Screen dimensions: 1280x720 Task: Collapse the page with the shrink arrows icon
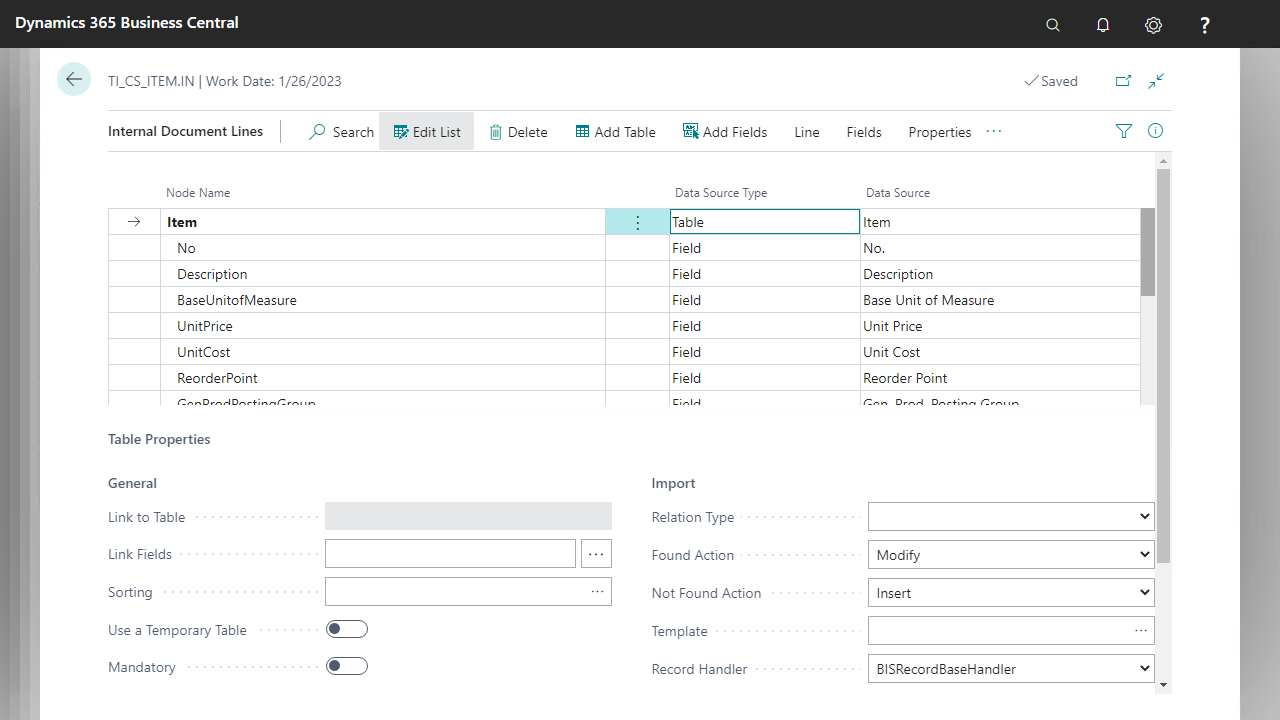pyautogui.click(x=1157, y=81)
